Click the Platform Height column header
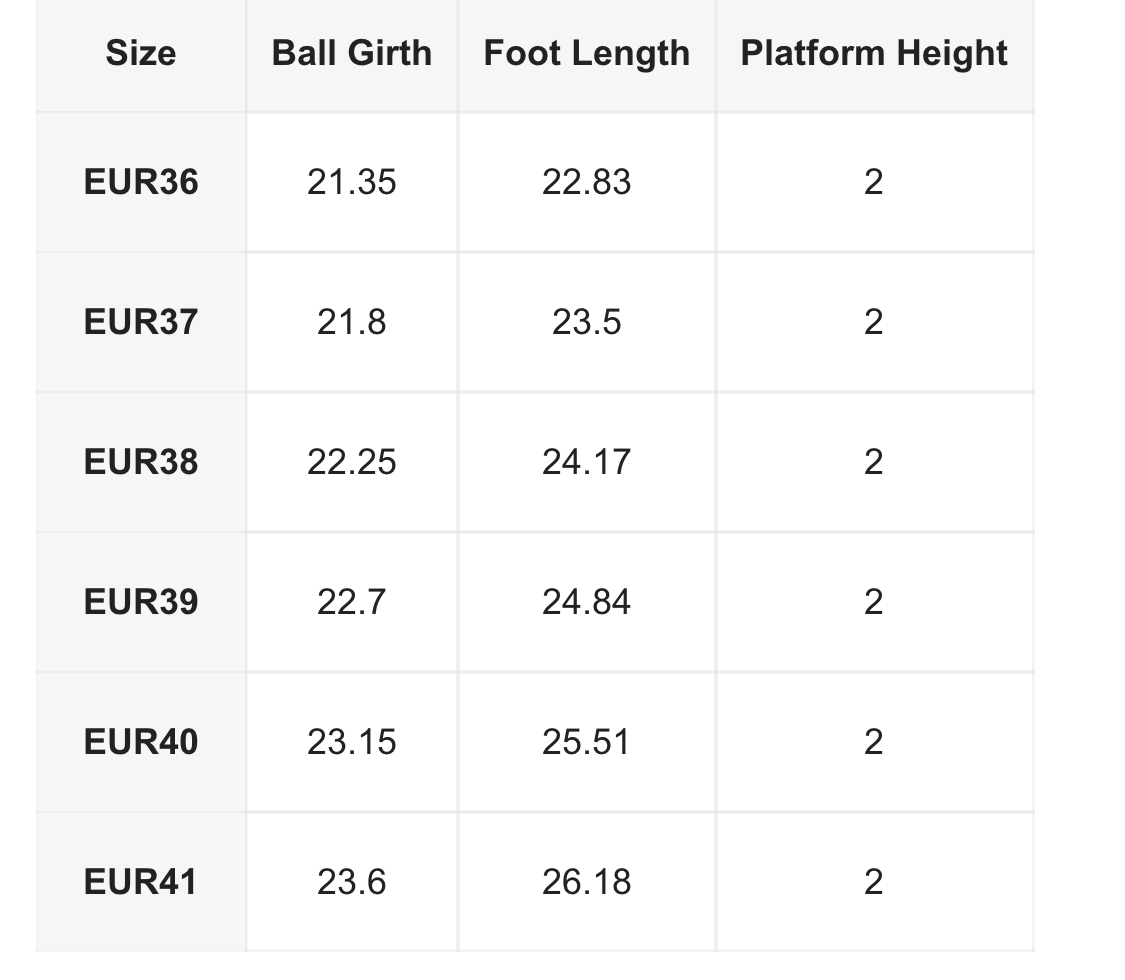Viewport: 1125px width, 980px height. pos(874,53)
